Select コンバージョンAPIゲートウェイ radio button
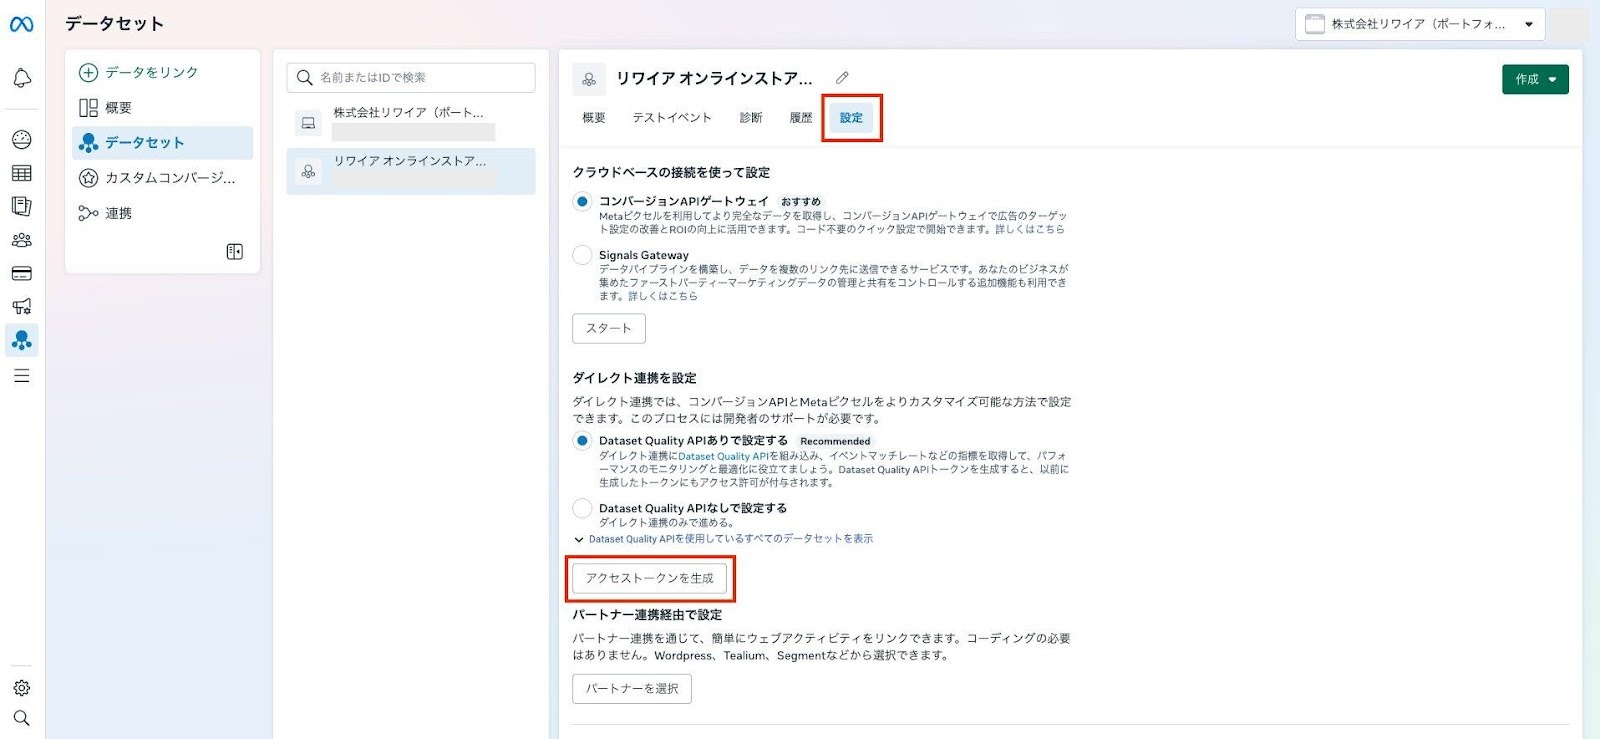 582,202
